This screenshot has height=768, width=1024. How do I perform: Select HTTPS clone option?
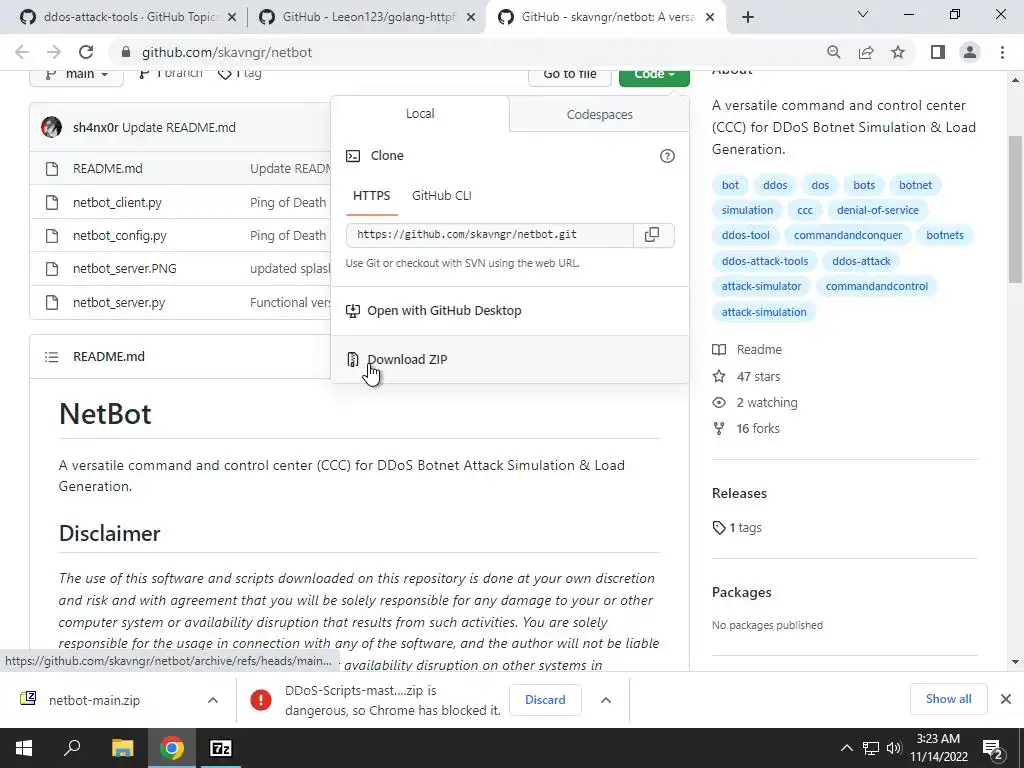pos(372,196)
